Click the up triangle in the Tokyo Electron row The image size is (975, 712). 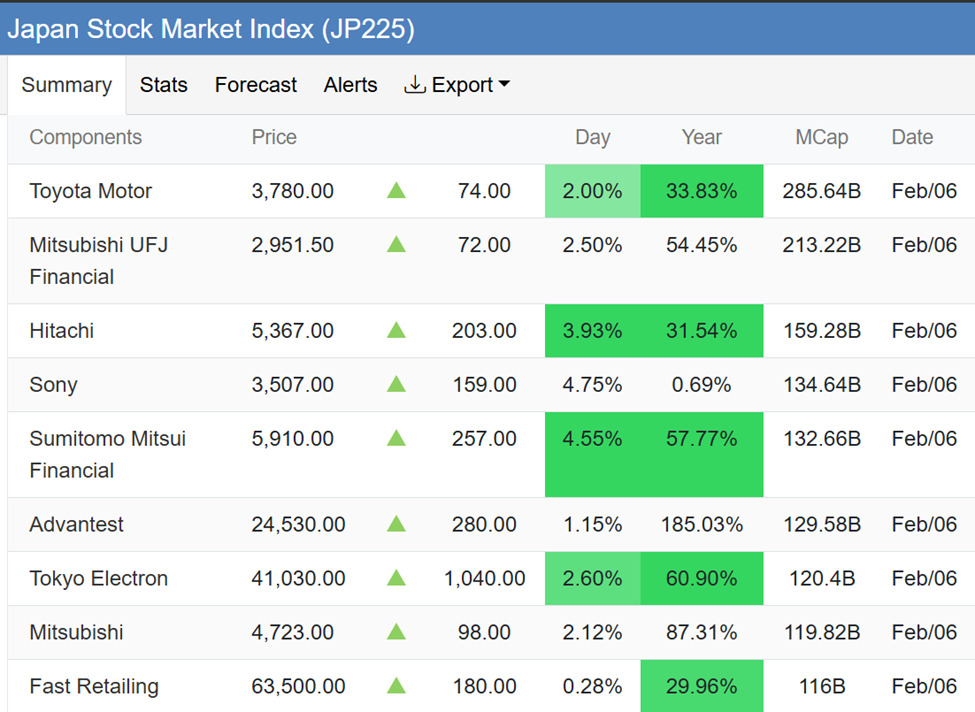(x=395, y=578)
